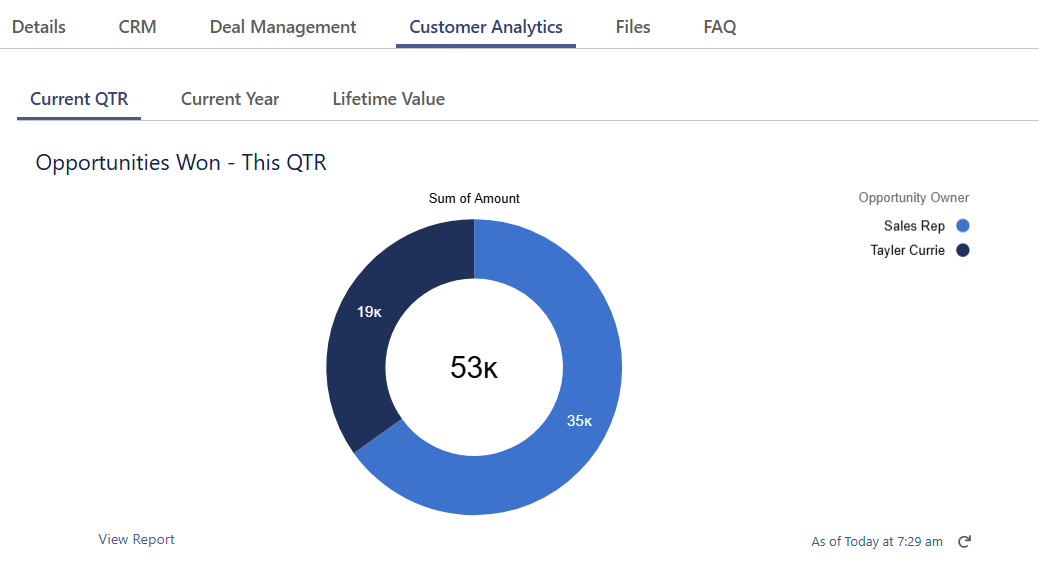Click the Tayler Currie legend label
Screen dimensions: 1039x571
(907, 250)
